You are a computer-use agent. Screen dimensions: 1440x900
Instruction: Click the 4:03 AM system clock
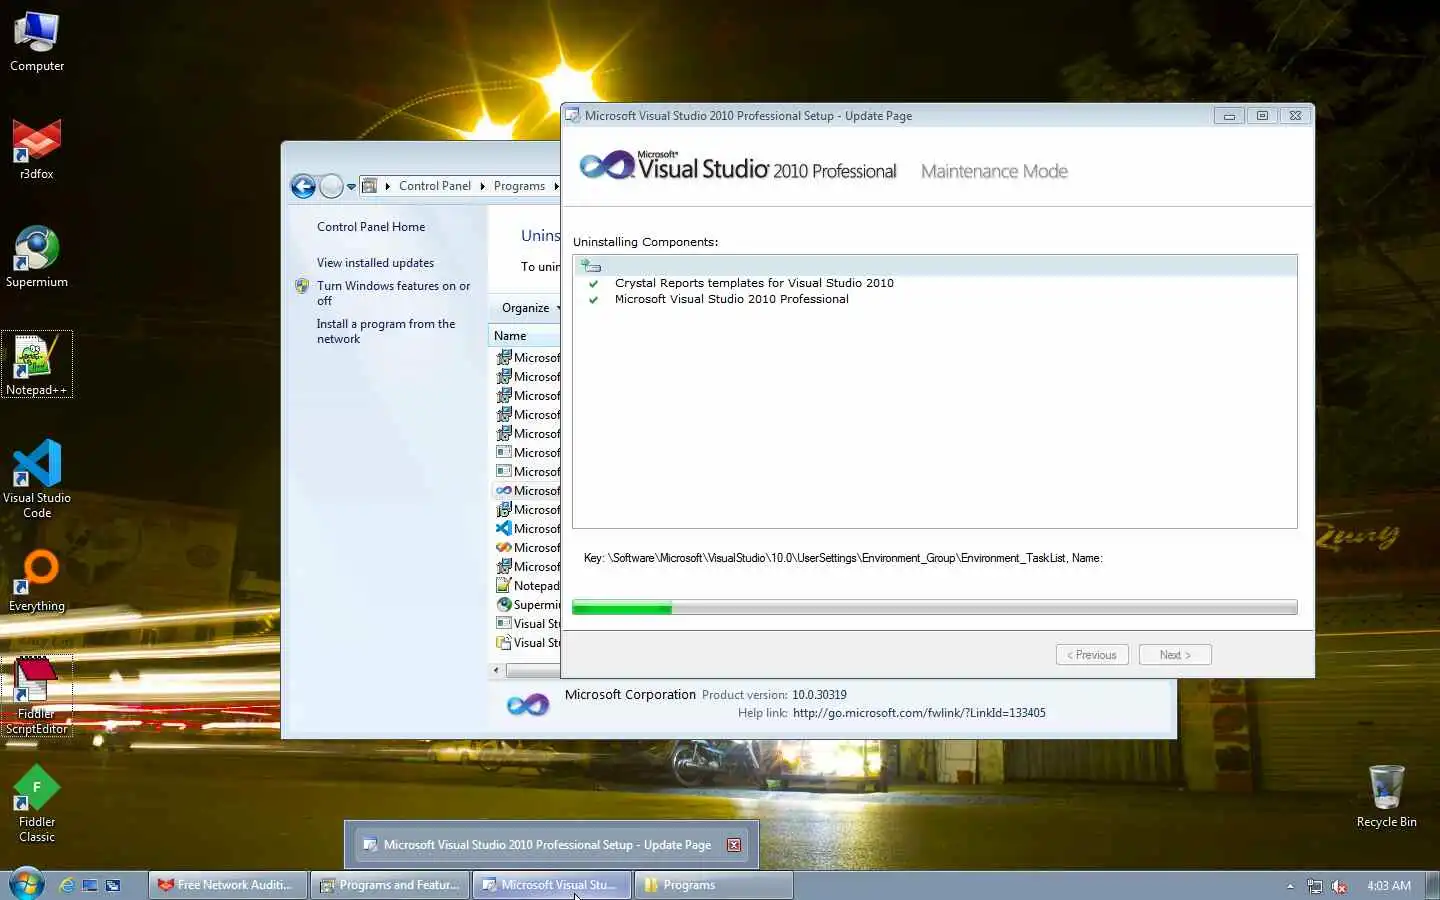[1388, 886]
